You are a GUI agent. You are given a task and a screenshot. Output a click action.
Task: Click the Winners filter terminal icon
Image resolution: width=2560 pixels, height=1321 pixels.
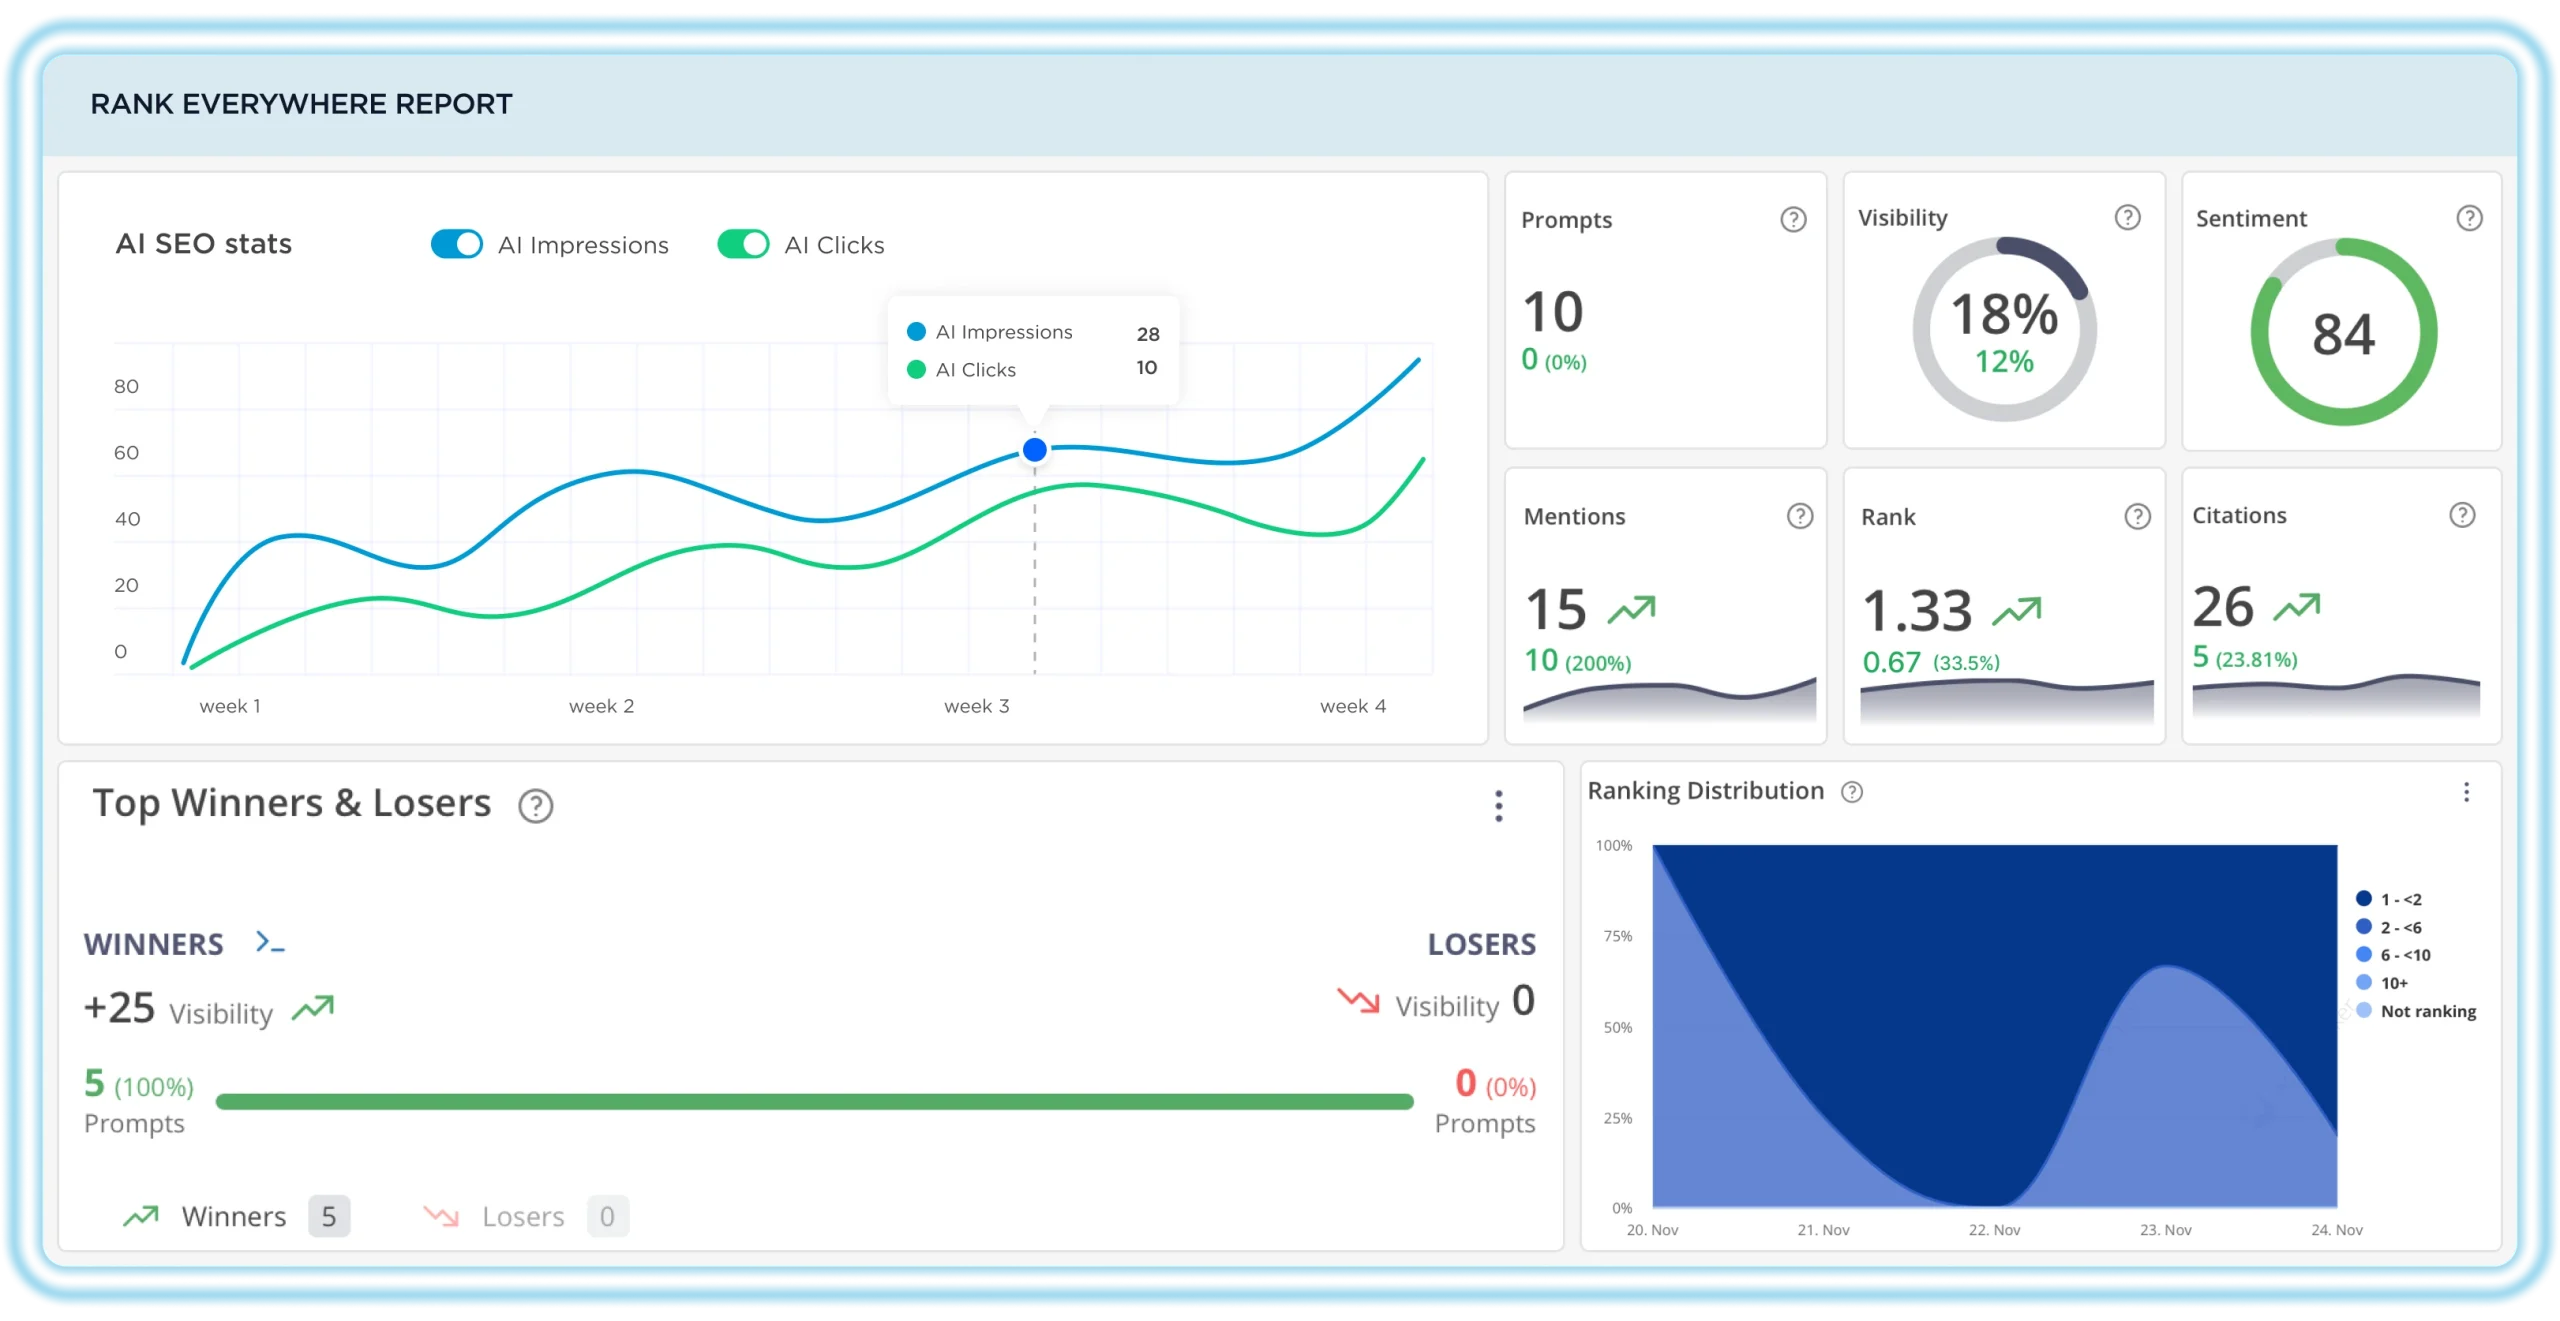tap(268, 941)
